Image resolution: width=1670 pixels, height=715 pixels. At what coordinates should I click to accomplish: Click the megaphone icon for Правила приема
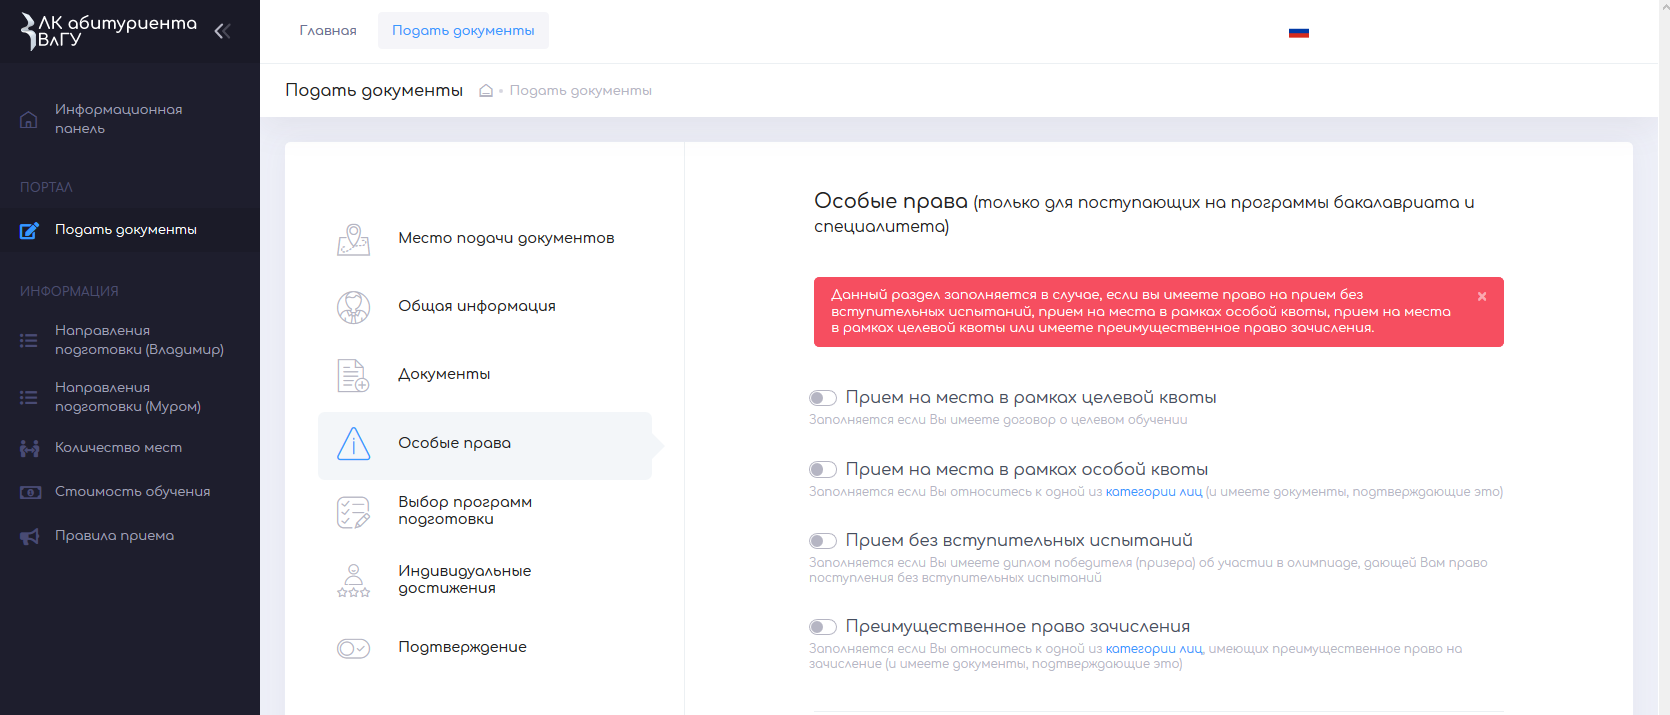30,536
